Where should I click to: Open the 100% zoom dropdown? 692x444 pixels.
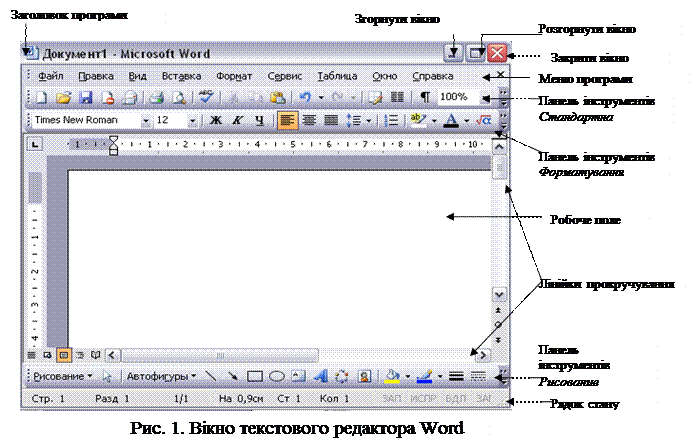point(486,98)
